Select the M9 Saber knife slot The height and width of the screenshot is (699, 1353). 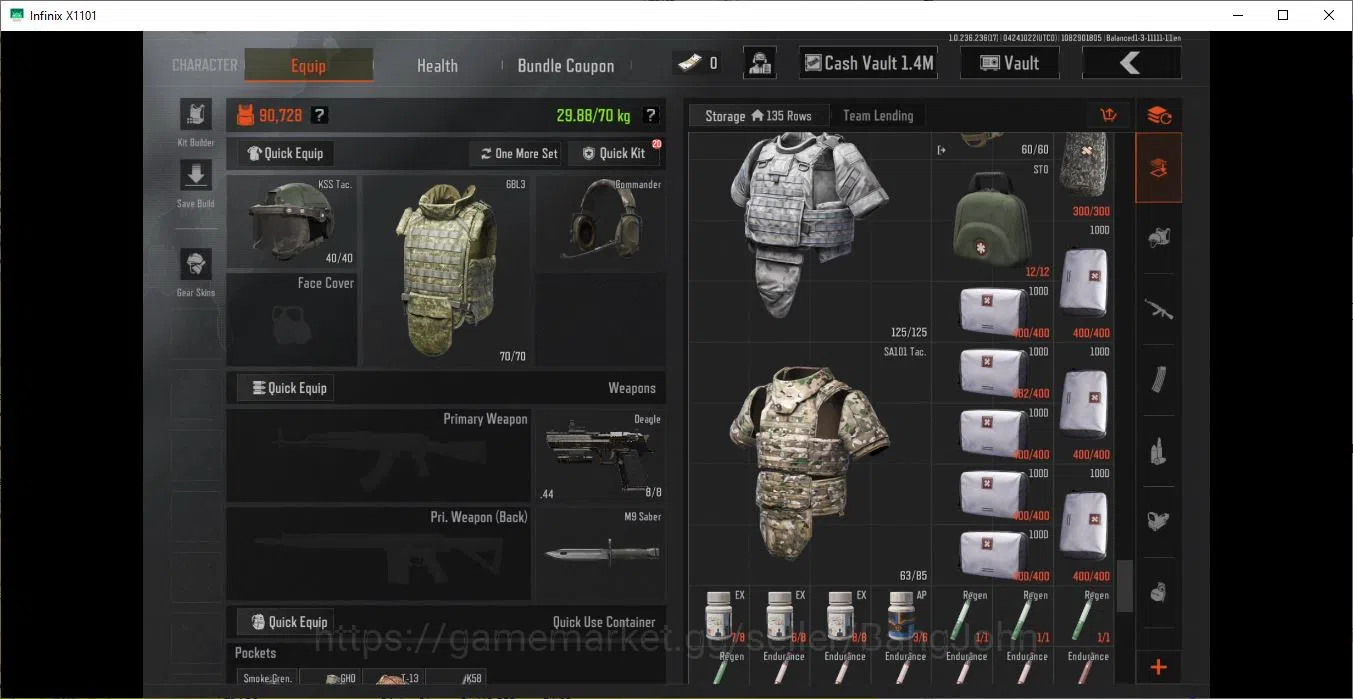pyautogui.click(x=600, y=553)
